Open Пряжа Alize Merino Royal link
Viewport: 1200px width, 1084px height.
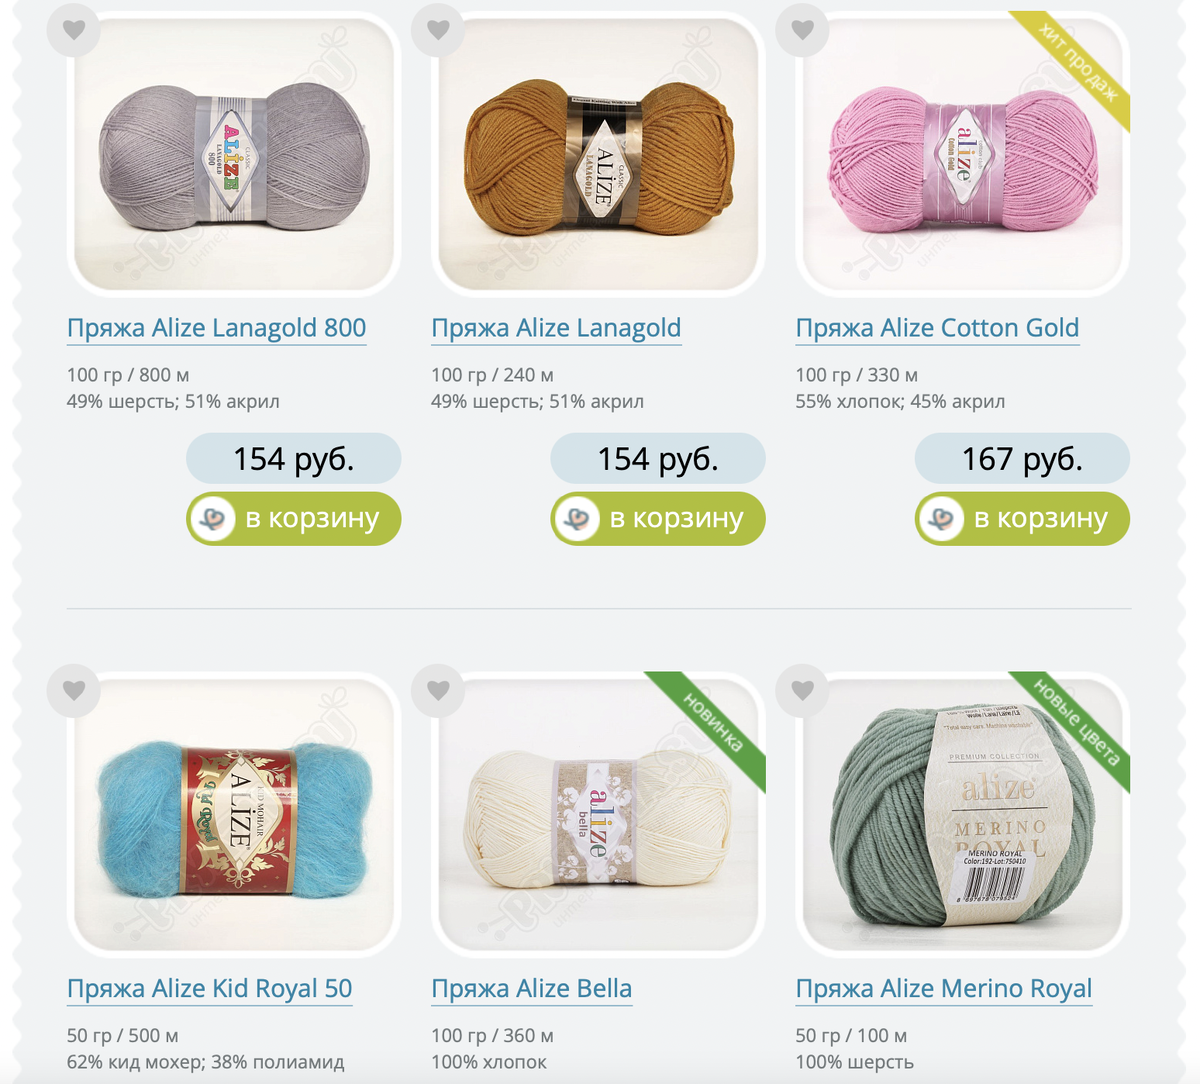click(x=944, y=989)
